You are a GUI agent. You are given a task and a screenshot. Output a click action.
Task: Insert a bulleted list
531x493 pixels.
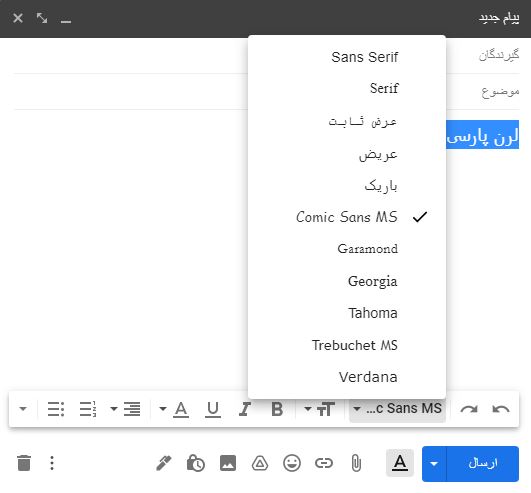click(56, 409)
